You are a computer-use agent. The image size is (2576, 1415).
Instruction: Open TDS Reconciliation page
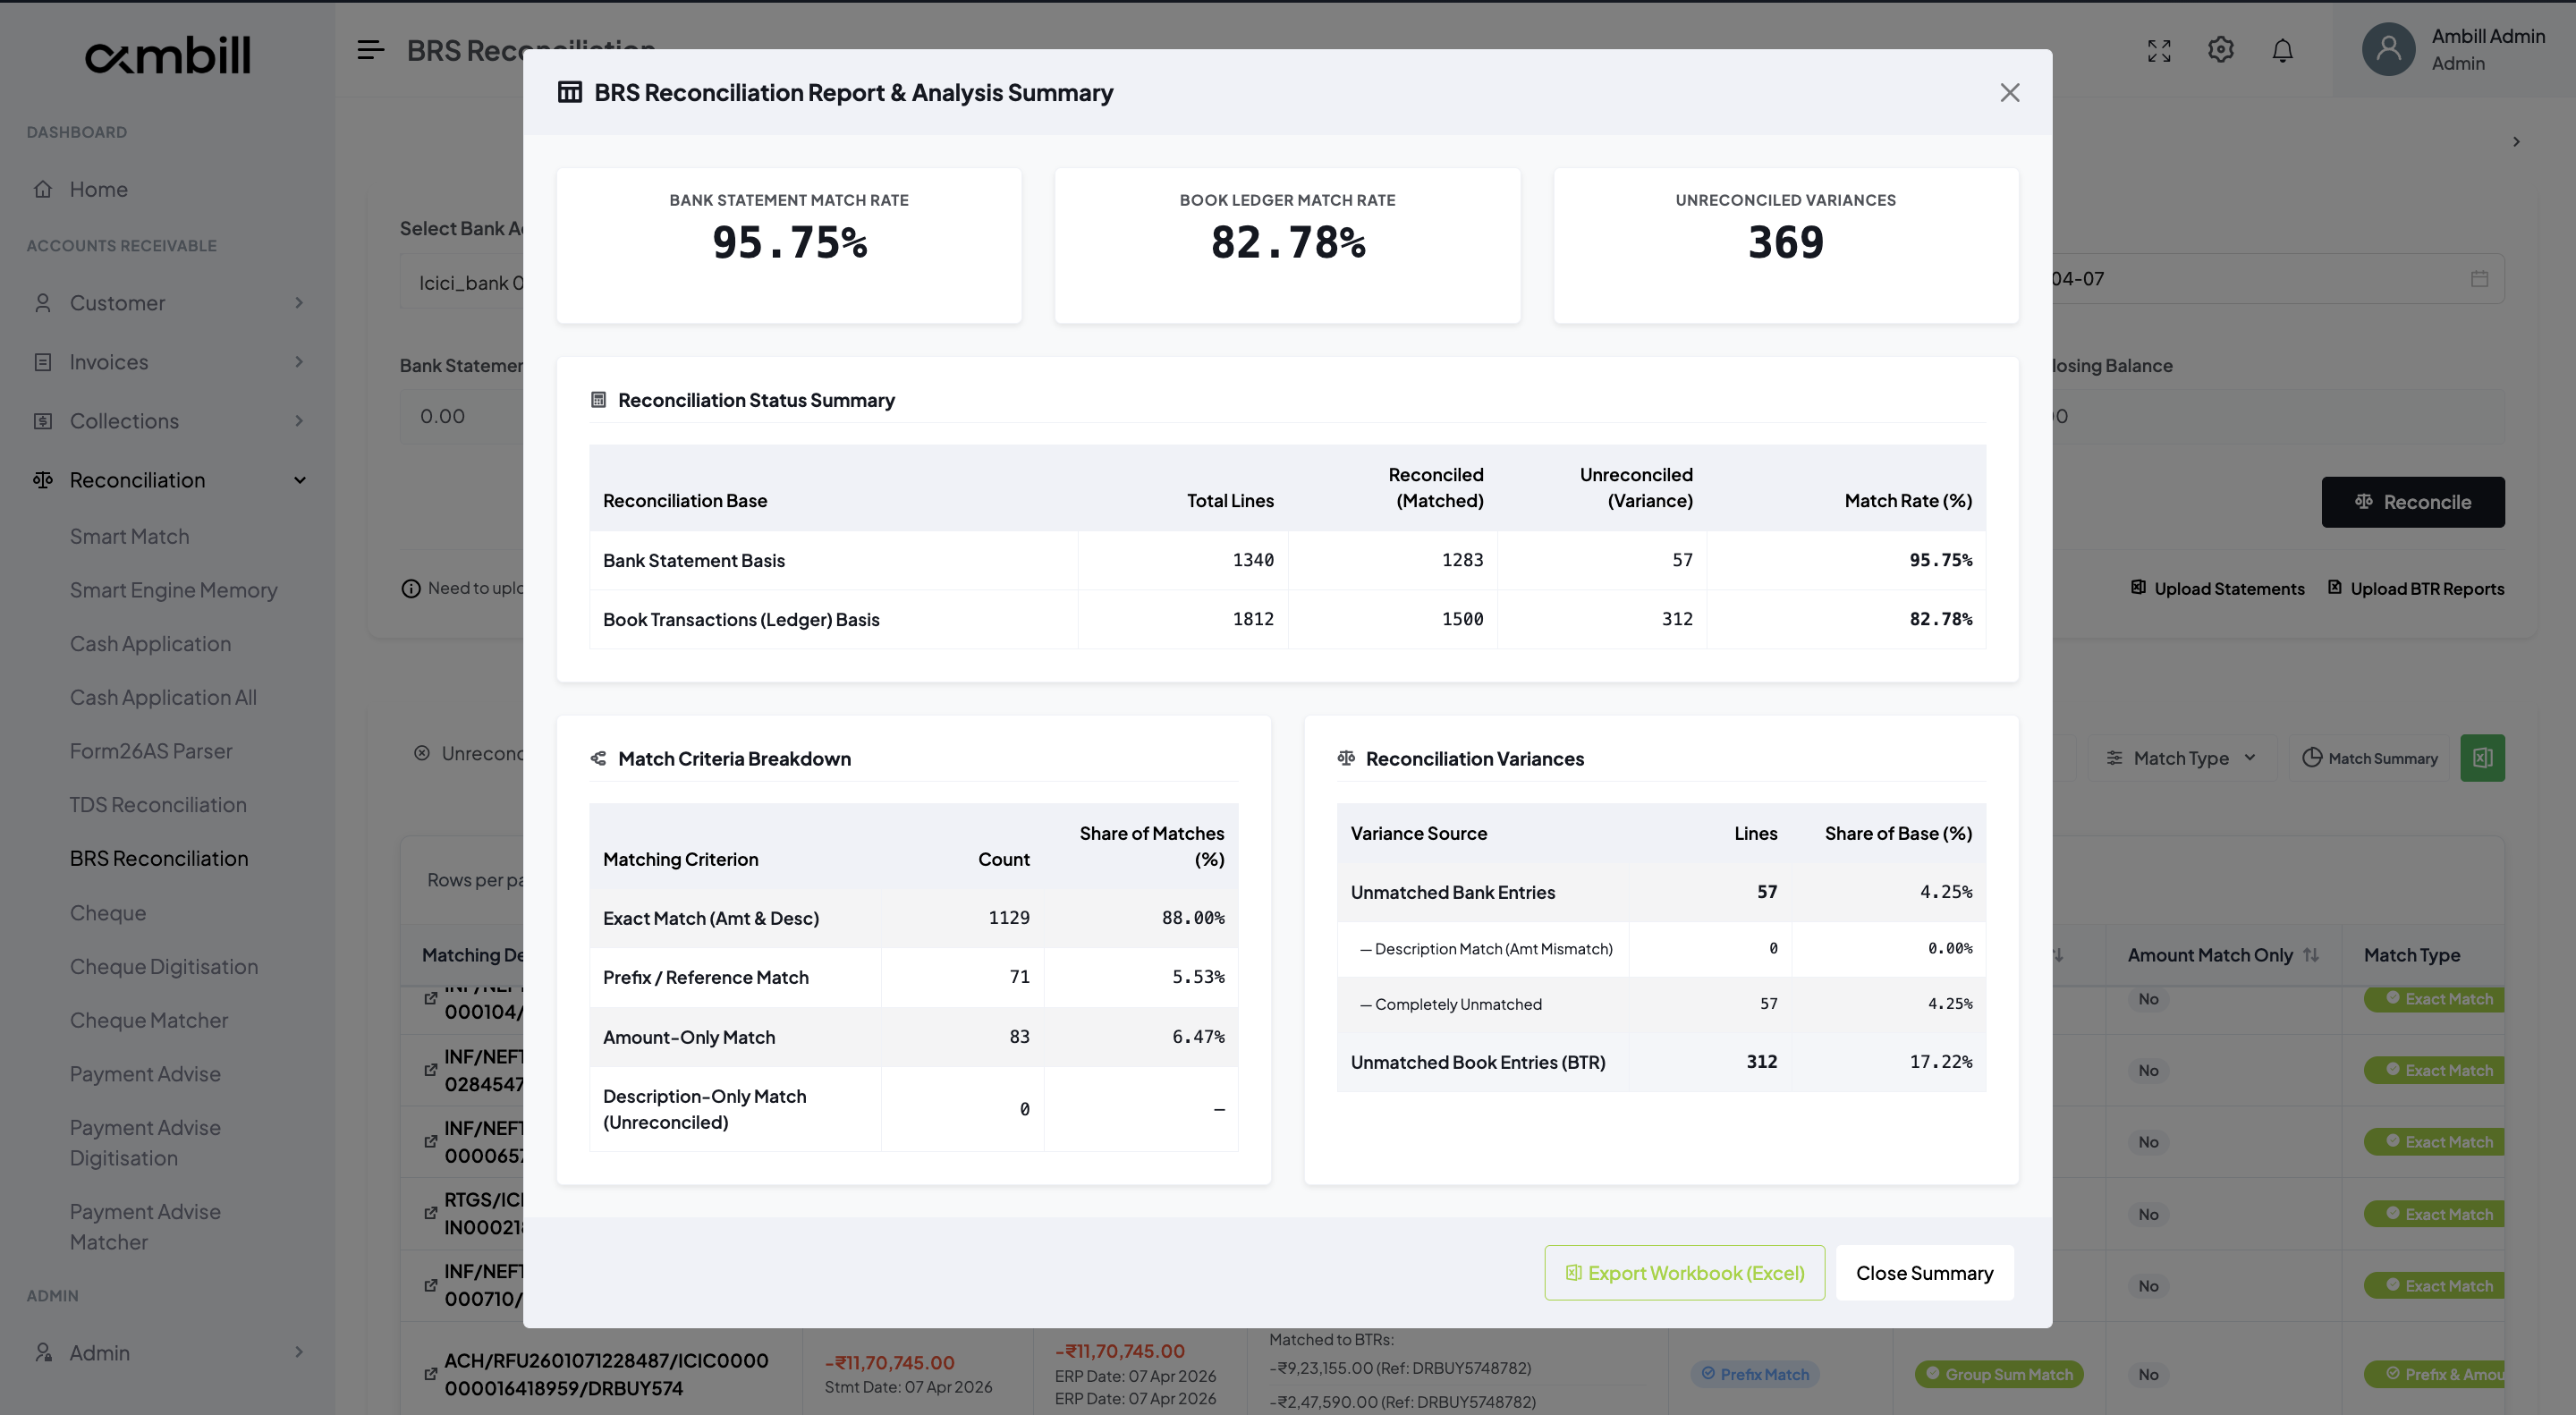click(x=158, y=804)
